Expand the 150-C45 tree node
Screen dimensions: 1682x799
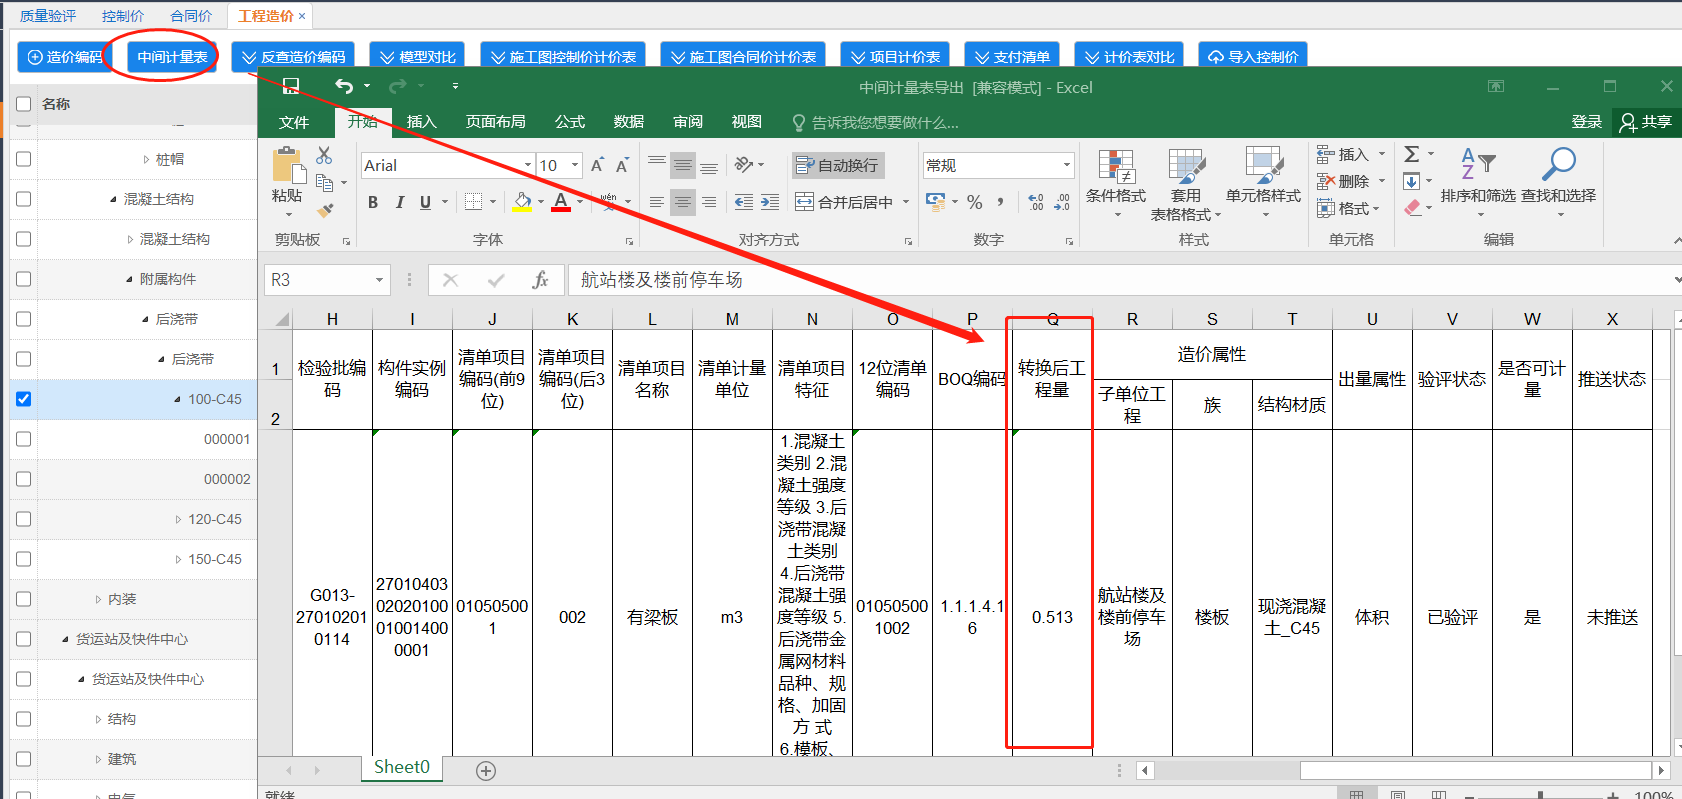(178, 559)
